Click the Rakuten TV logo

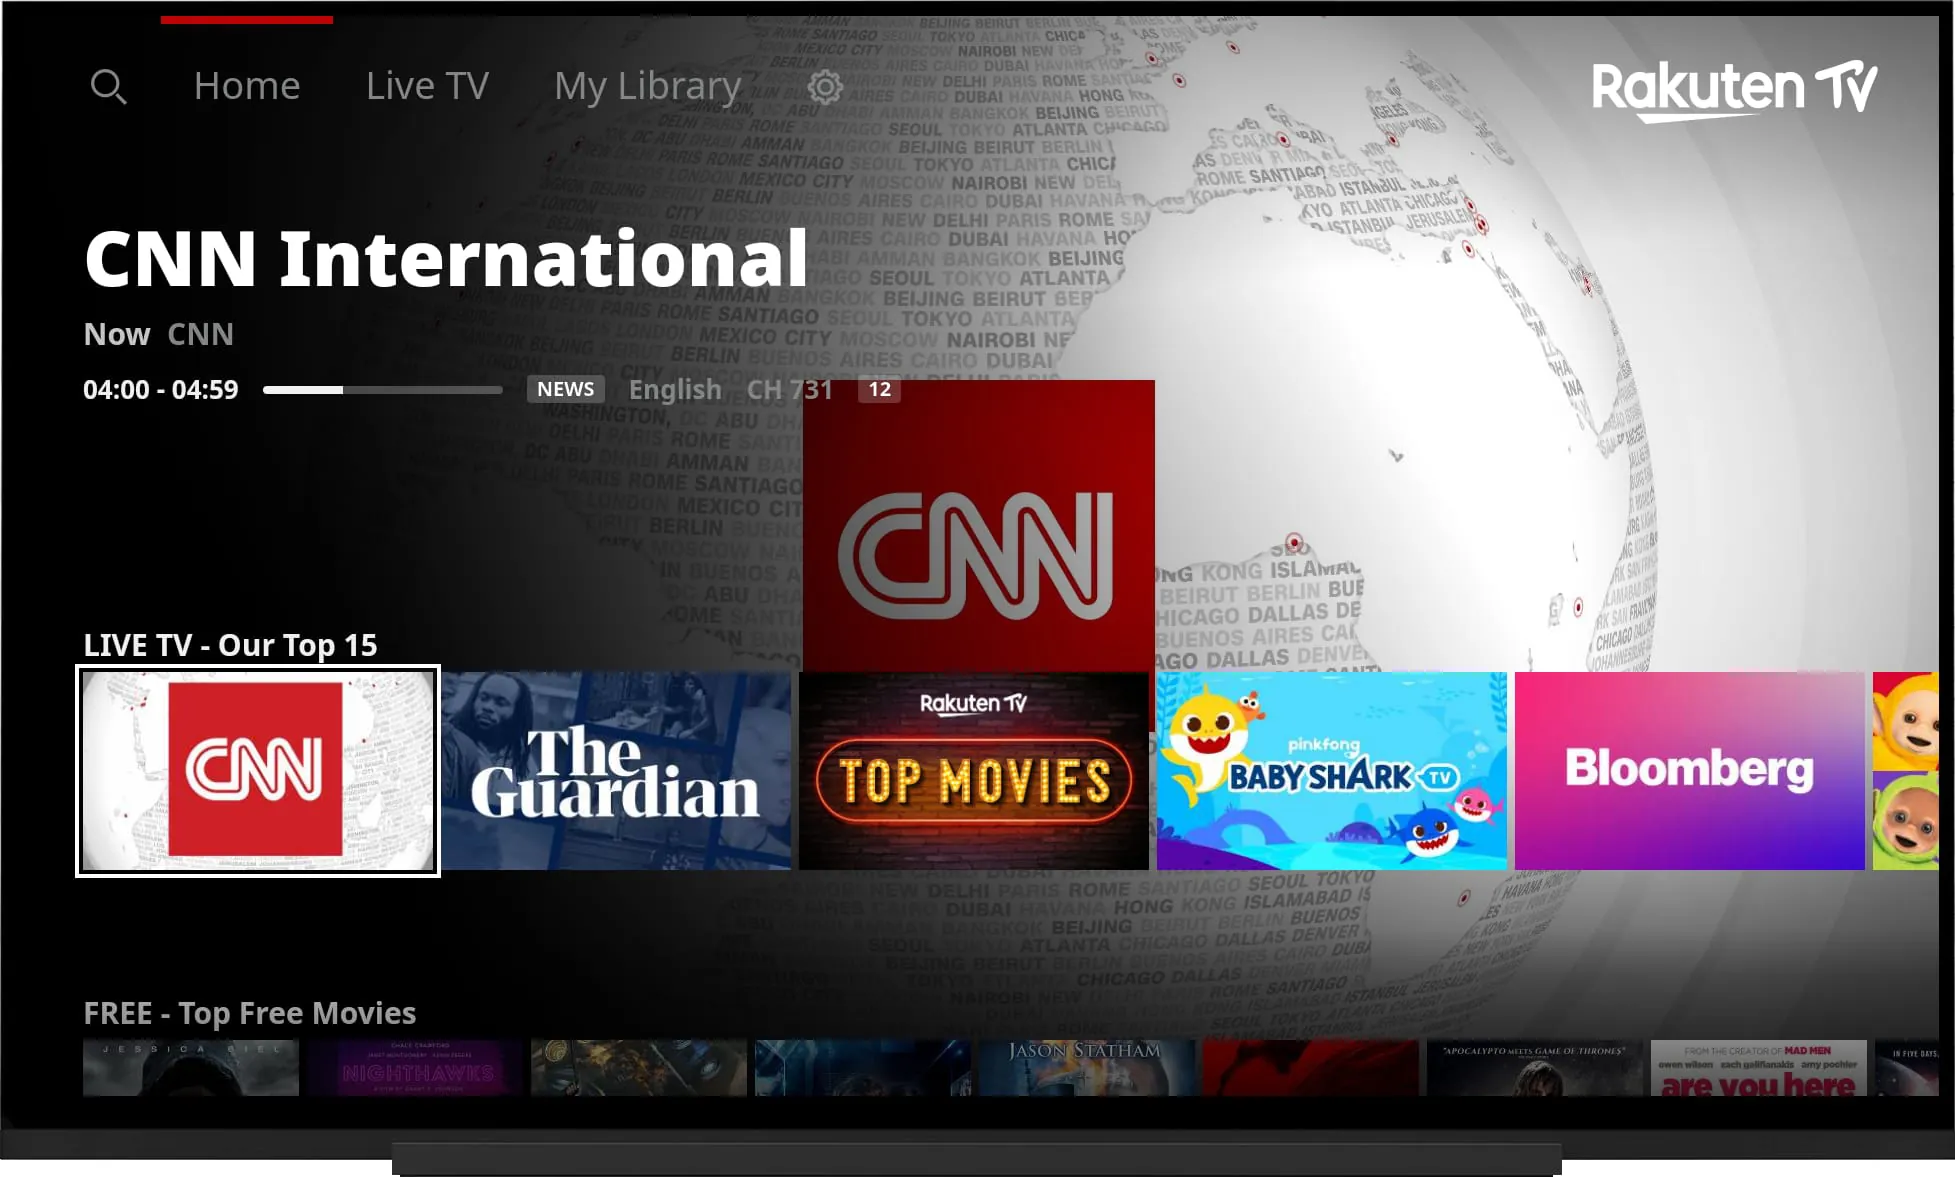[1735, 88]
